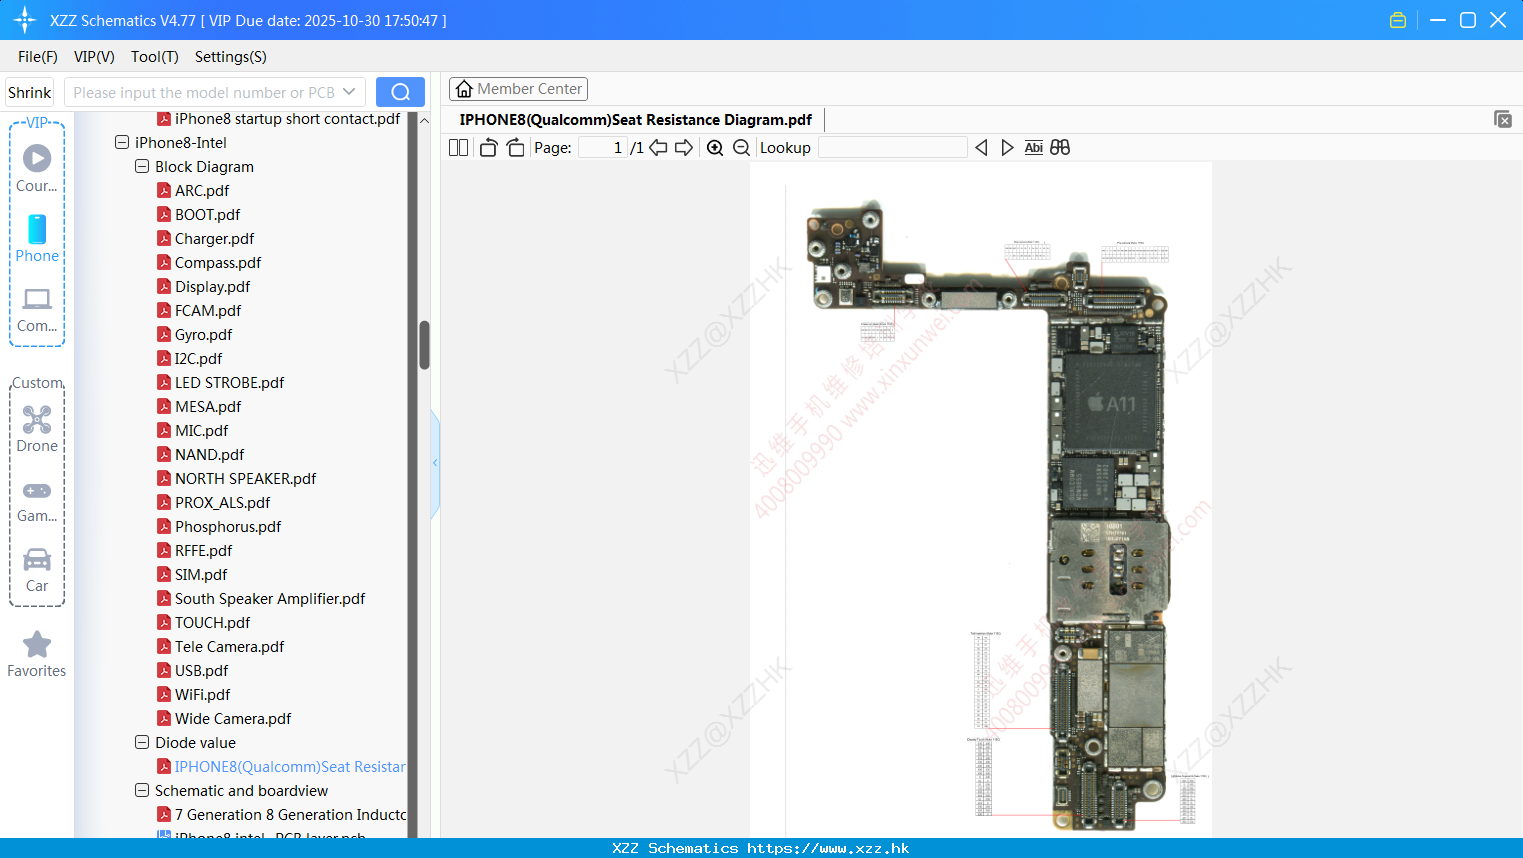
Task: Open South Speaker Amplifier.pdf
Action: click(x=270, y=598)
